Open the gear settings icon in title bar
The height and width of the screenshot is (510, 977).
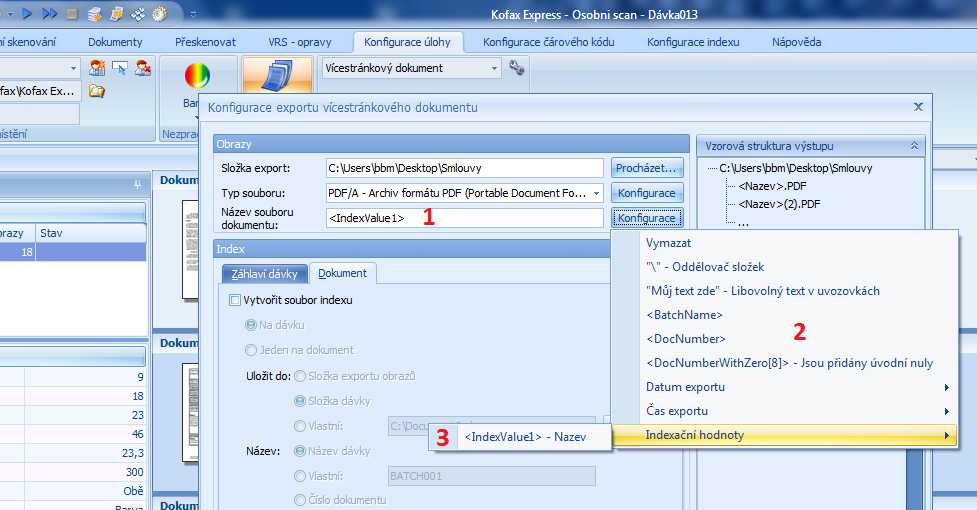tap(160, 14)
